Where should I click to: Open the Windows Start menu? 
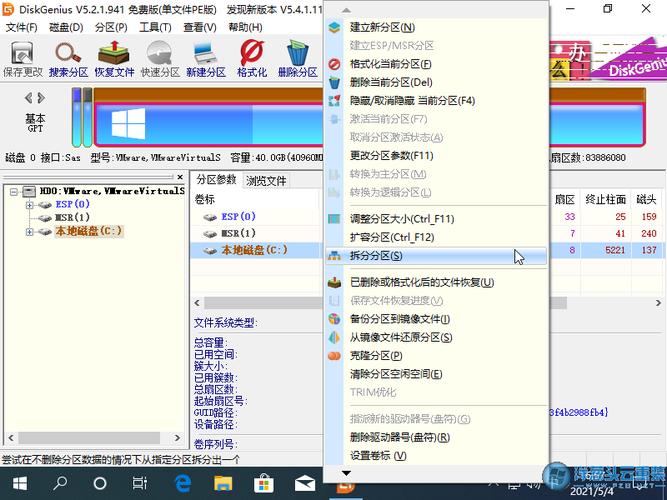[20, 483]
